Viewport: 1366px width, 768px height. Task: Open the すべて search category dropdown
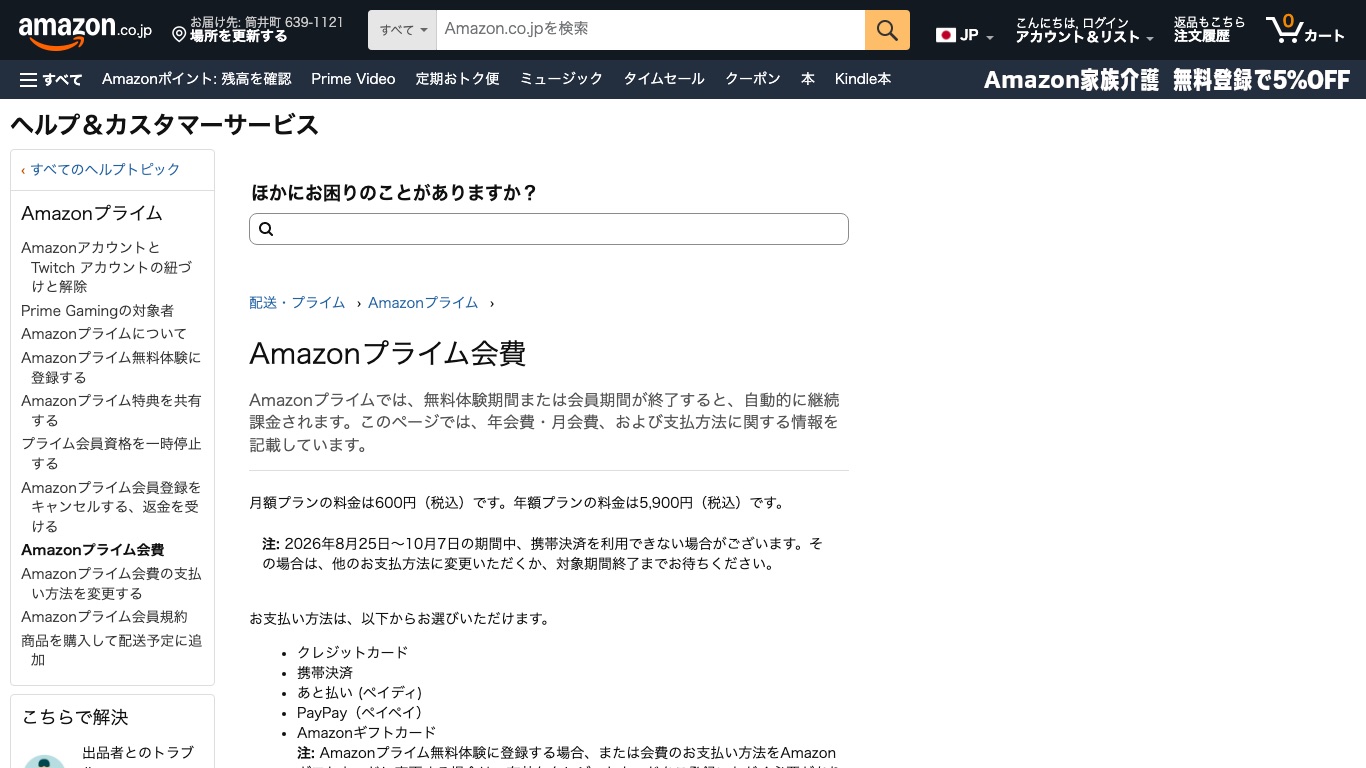[x=403, y=30]
